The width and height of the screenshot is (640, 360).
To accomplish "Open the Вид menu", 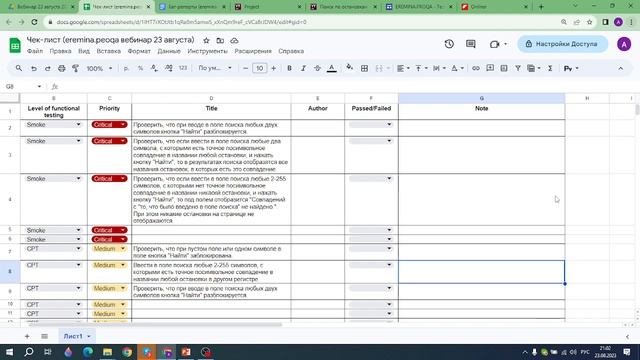I will click(84, 51).
